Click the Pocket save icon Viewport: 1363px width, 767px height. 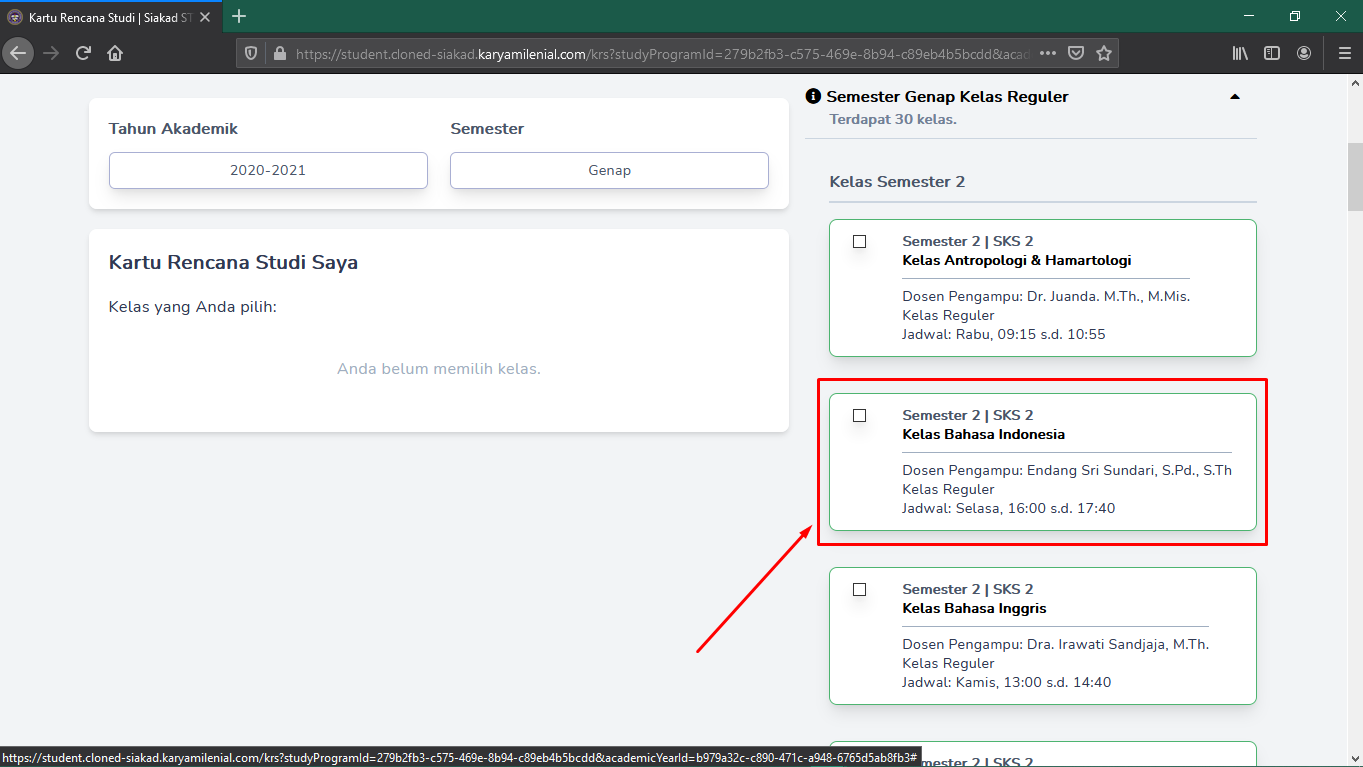tap(1076, 53)
